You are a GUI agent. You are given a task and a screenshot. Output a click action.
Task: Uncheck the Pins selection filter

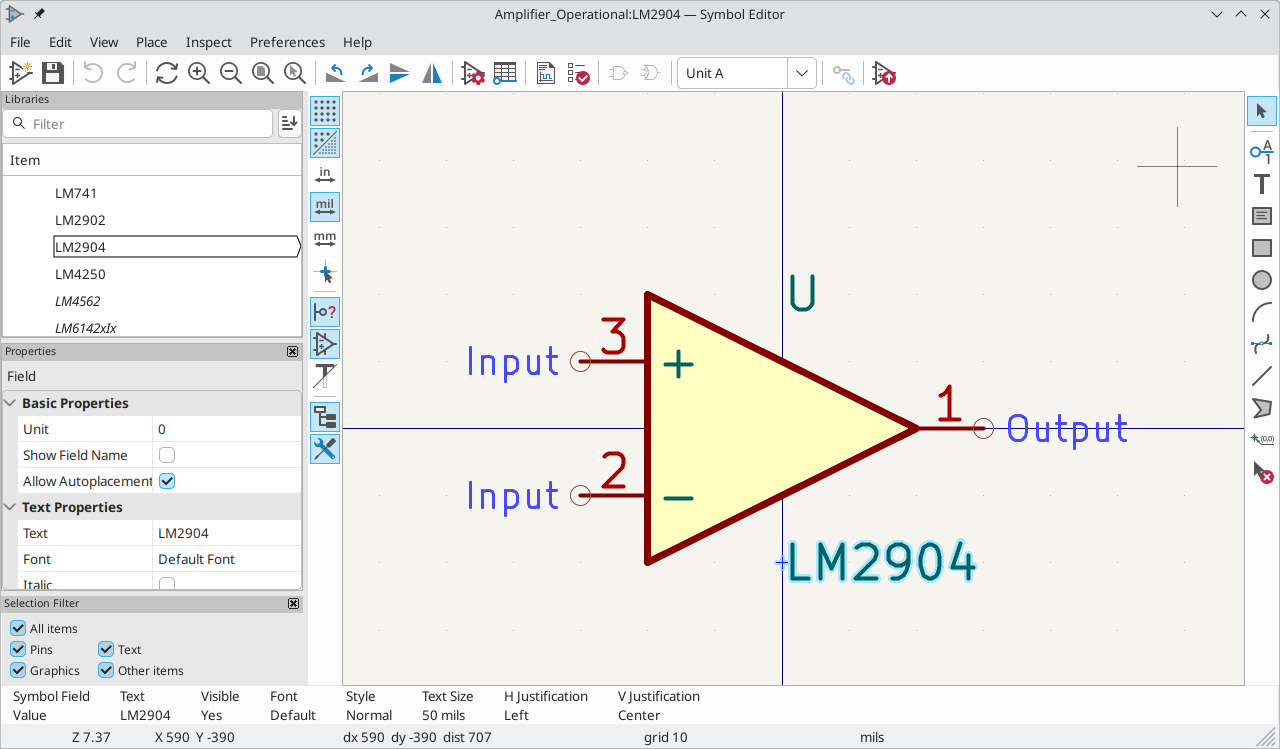coord(18,649)
